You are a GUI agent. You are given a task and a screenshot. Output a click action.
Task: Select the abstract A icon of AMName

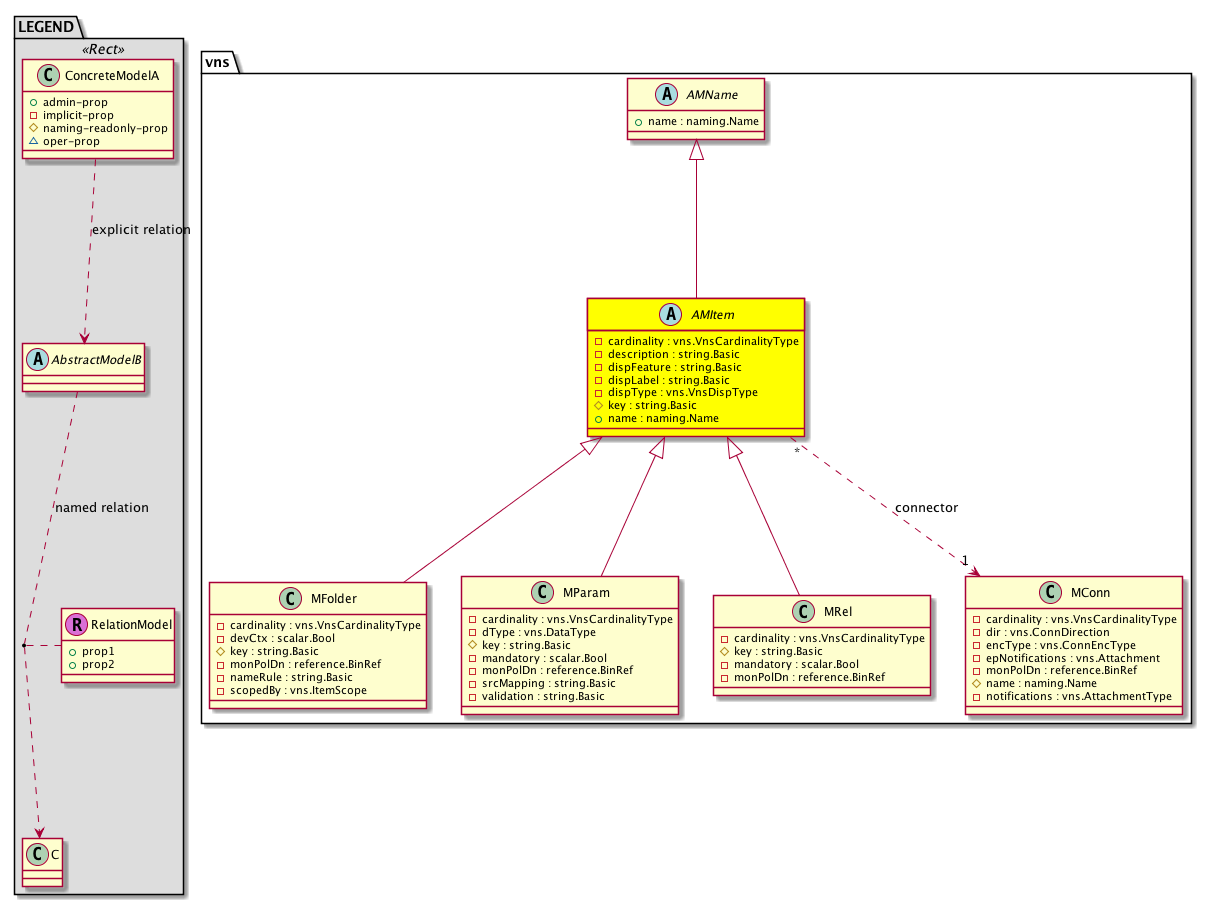click(668, 94)
